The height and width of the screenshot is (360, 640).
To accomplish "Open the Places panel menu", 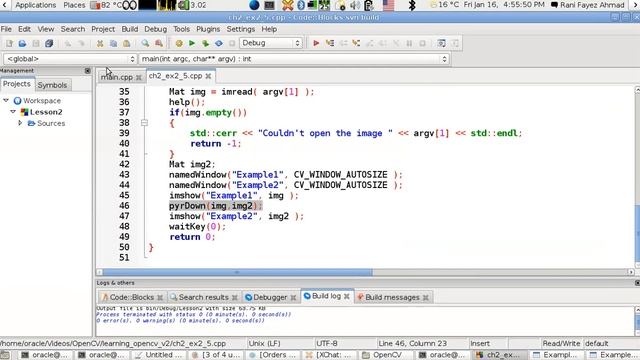I will 74,5.
